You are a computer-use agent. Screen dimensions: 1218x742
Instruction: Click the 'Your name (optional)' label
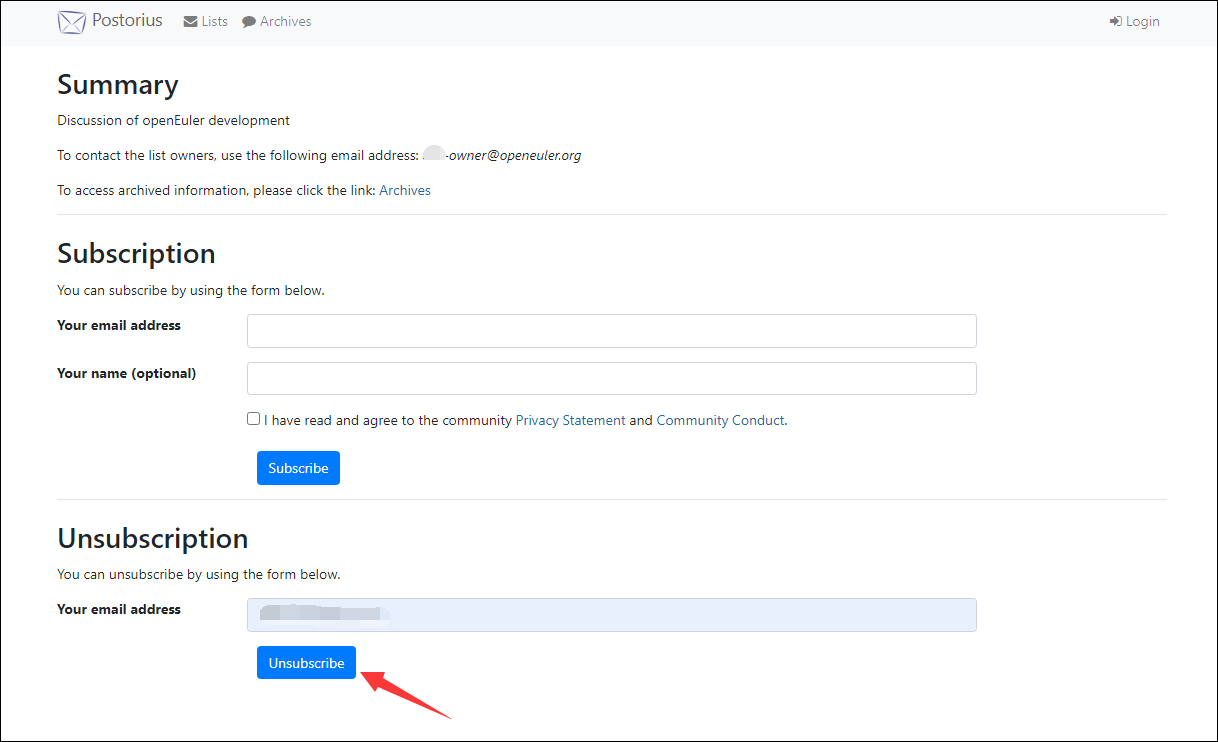(126, 374)
